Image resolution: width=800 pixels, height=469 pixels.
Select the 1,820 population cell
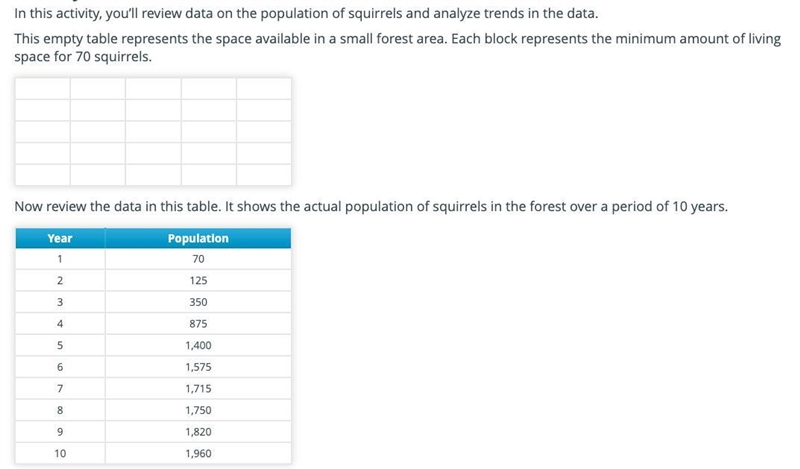click(x=198, y=432)
